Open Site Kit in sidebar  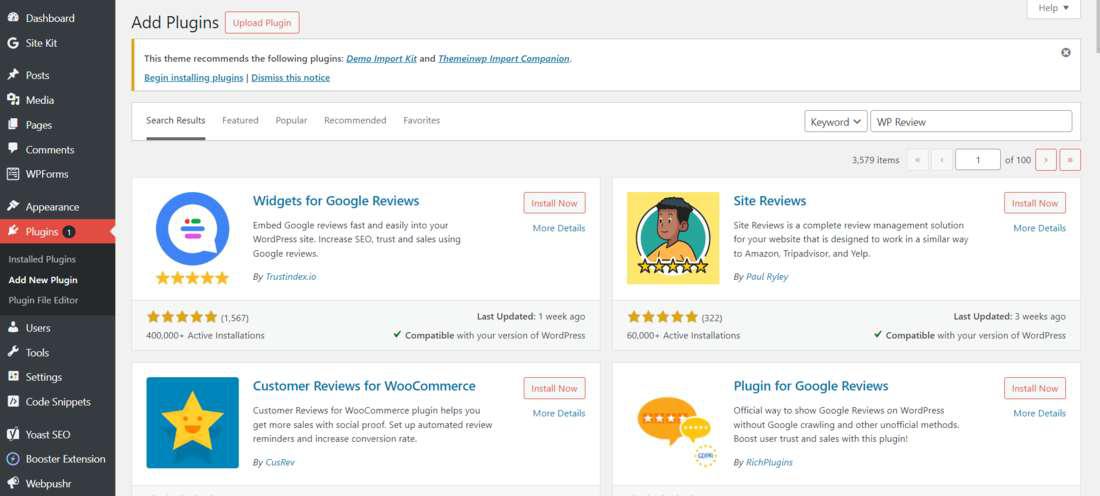tap(41, 43)
